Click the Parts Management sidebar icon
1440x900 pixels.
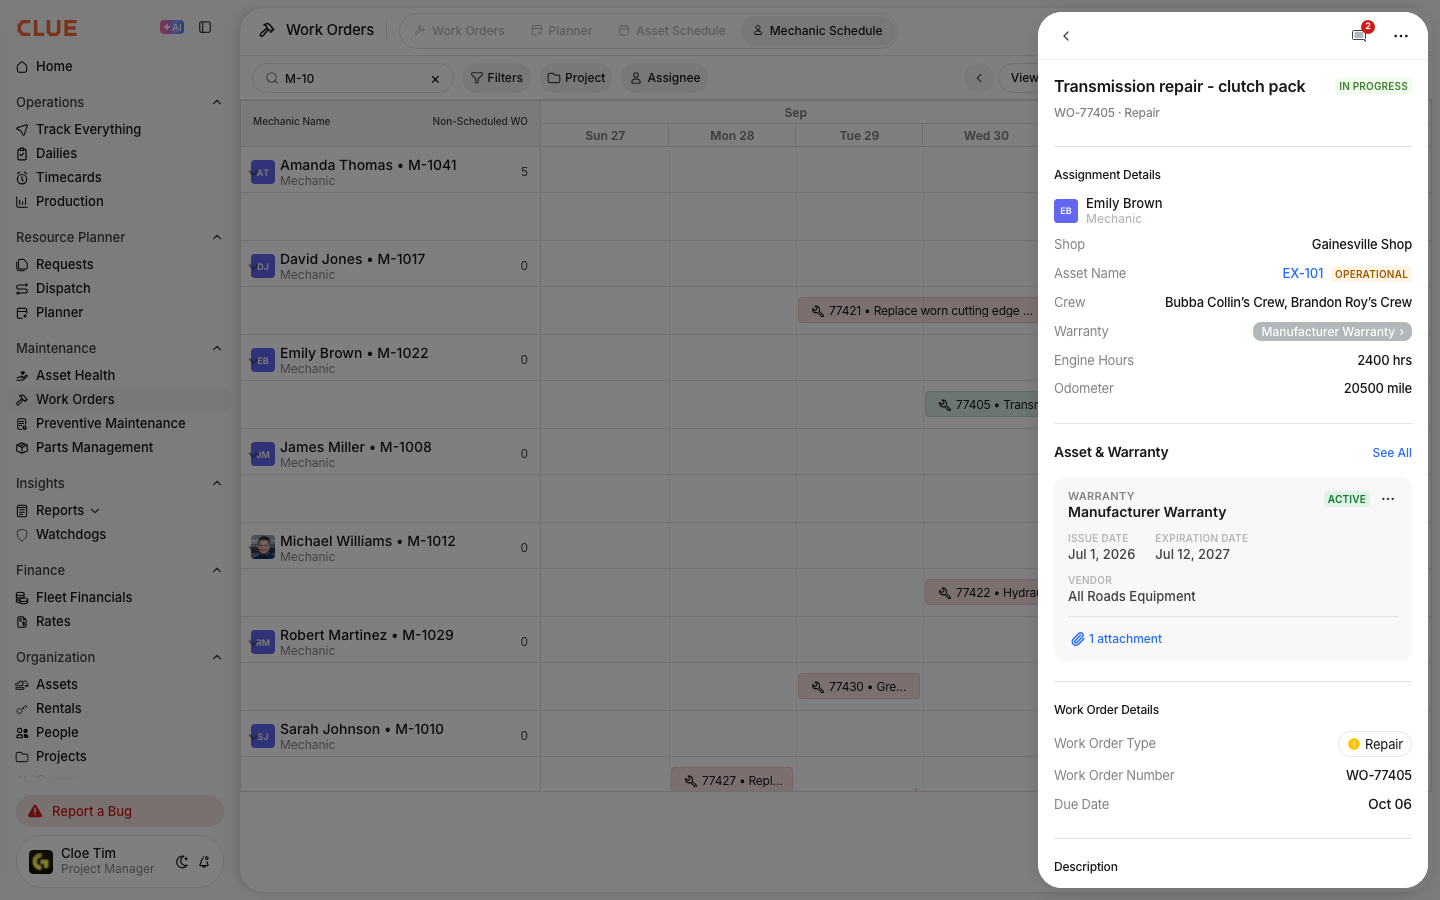click(22, 448)
